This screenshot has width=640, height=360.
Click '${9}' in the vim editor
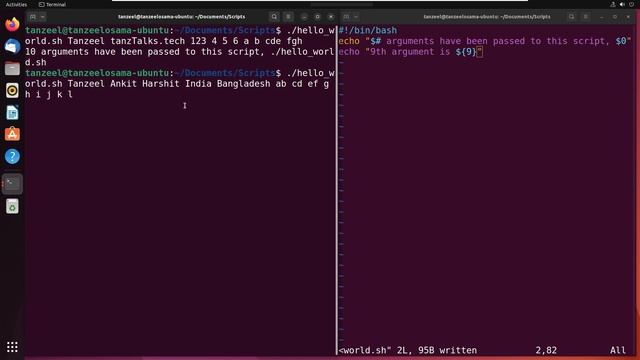click(466, 52)
